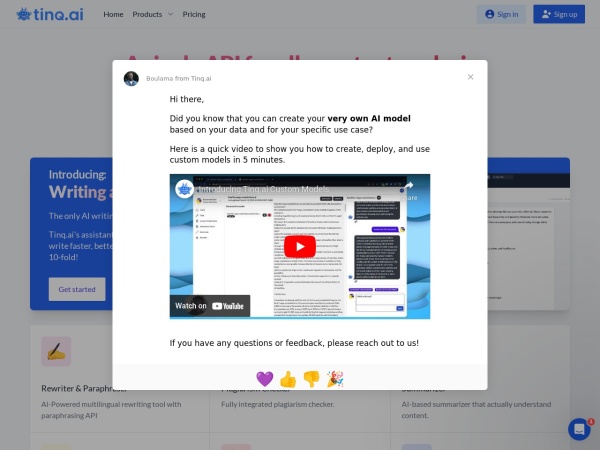This screenshot has width=600, height=450.
Task: Click the Share arrow on the video
Action: (x=409, y=190)
